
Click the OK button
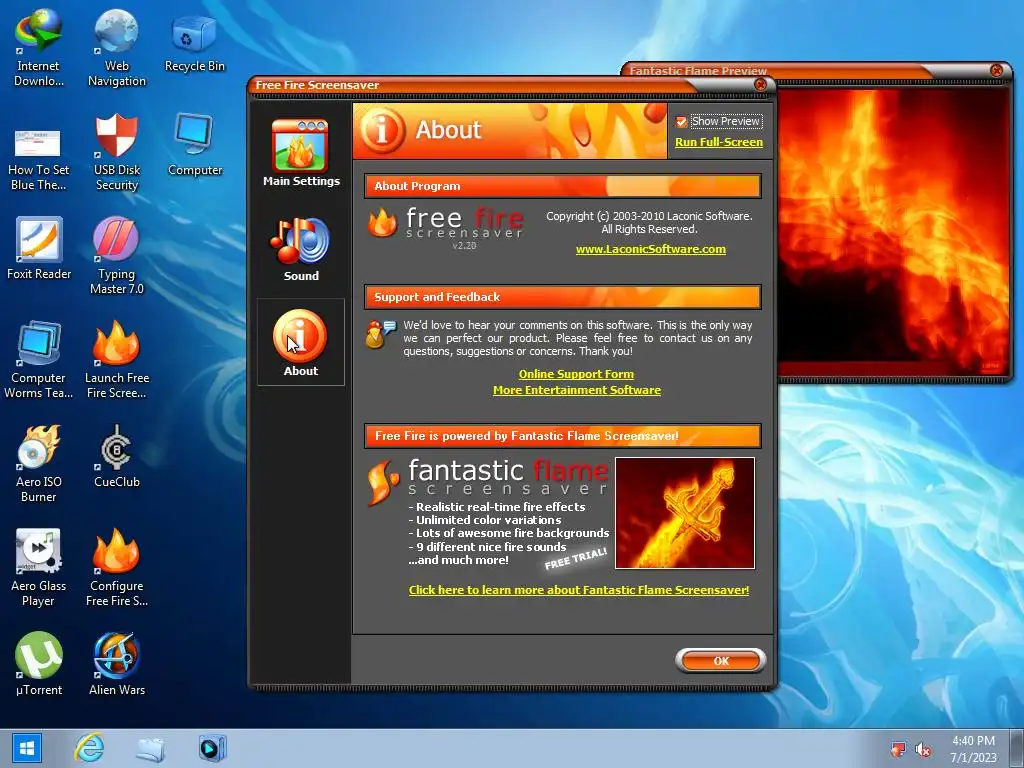[x=720, y=661]
